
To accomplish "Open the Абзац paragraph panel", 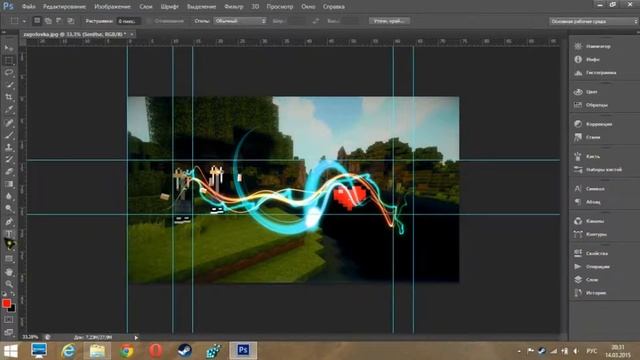I will pos(587,202).
